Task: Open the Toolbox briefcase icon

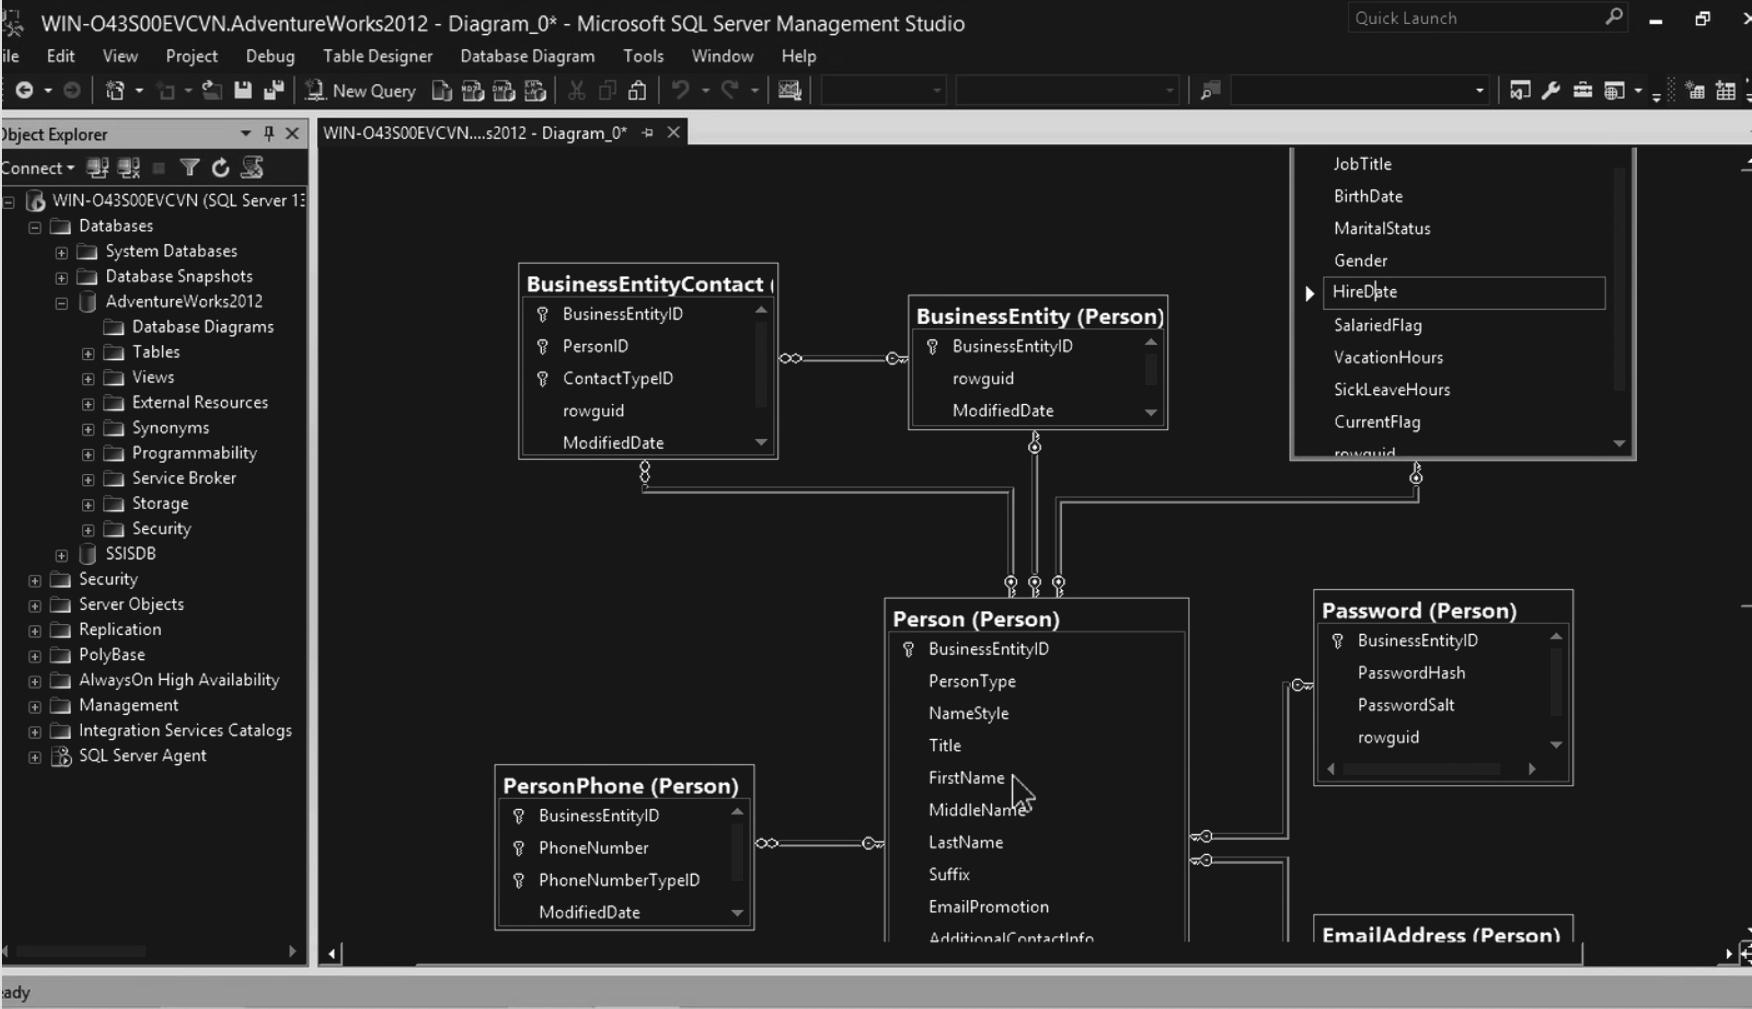Action: point(1582,91)
